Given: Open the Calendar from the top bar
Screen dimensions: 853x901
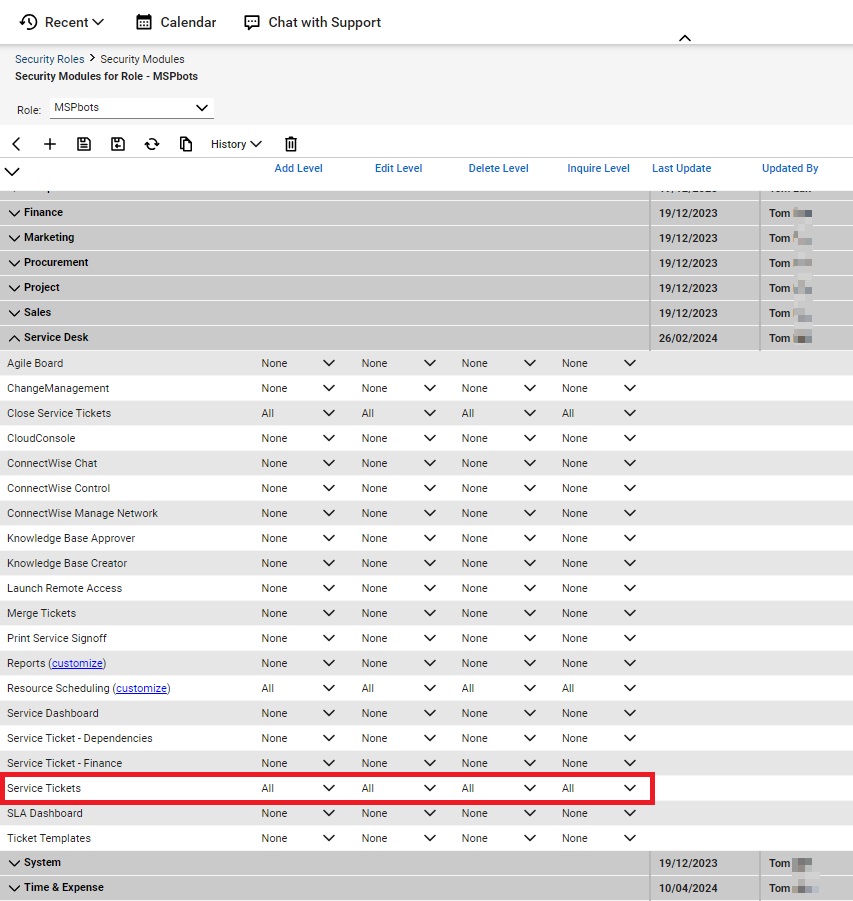Looking at the screenshot, I should click(x=176, y=22).
